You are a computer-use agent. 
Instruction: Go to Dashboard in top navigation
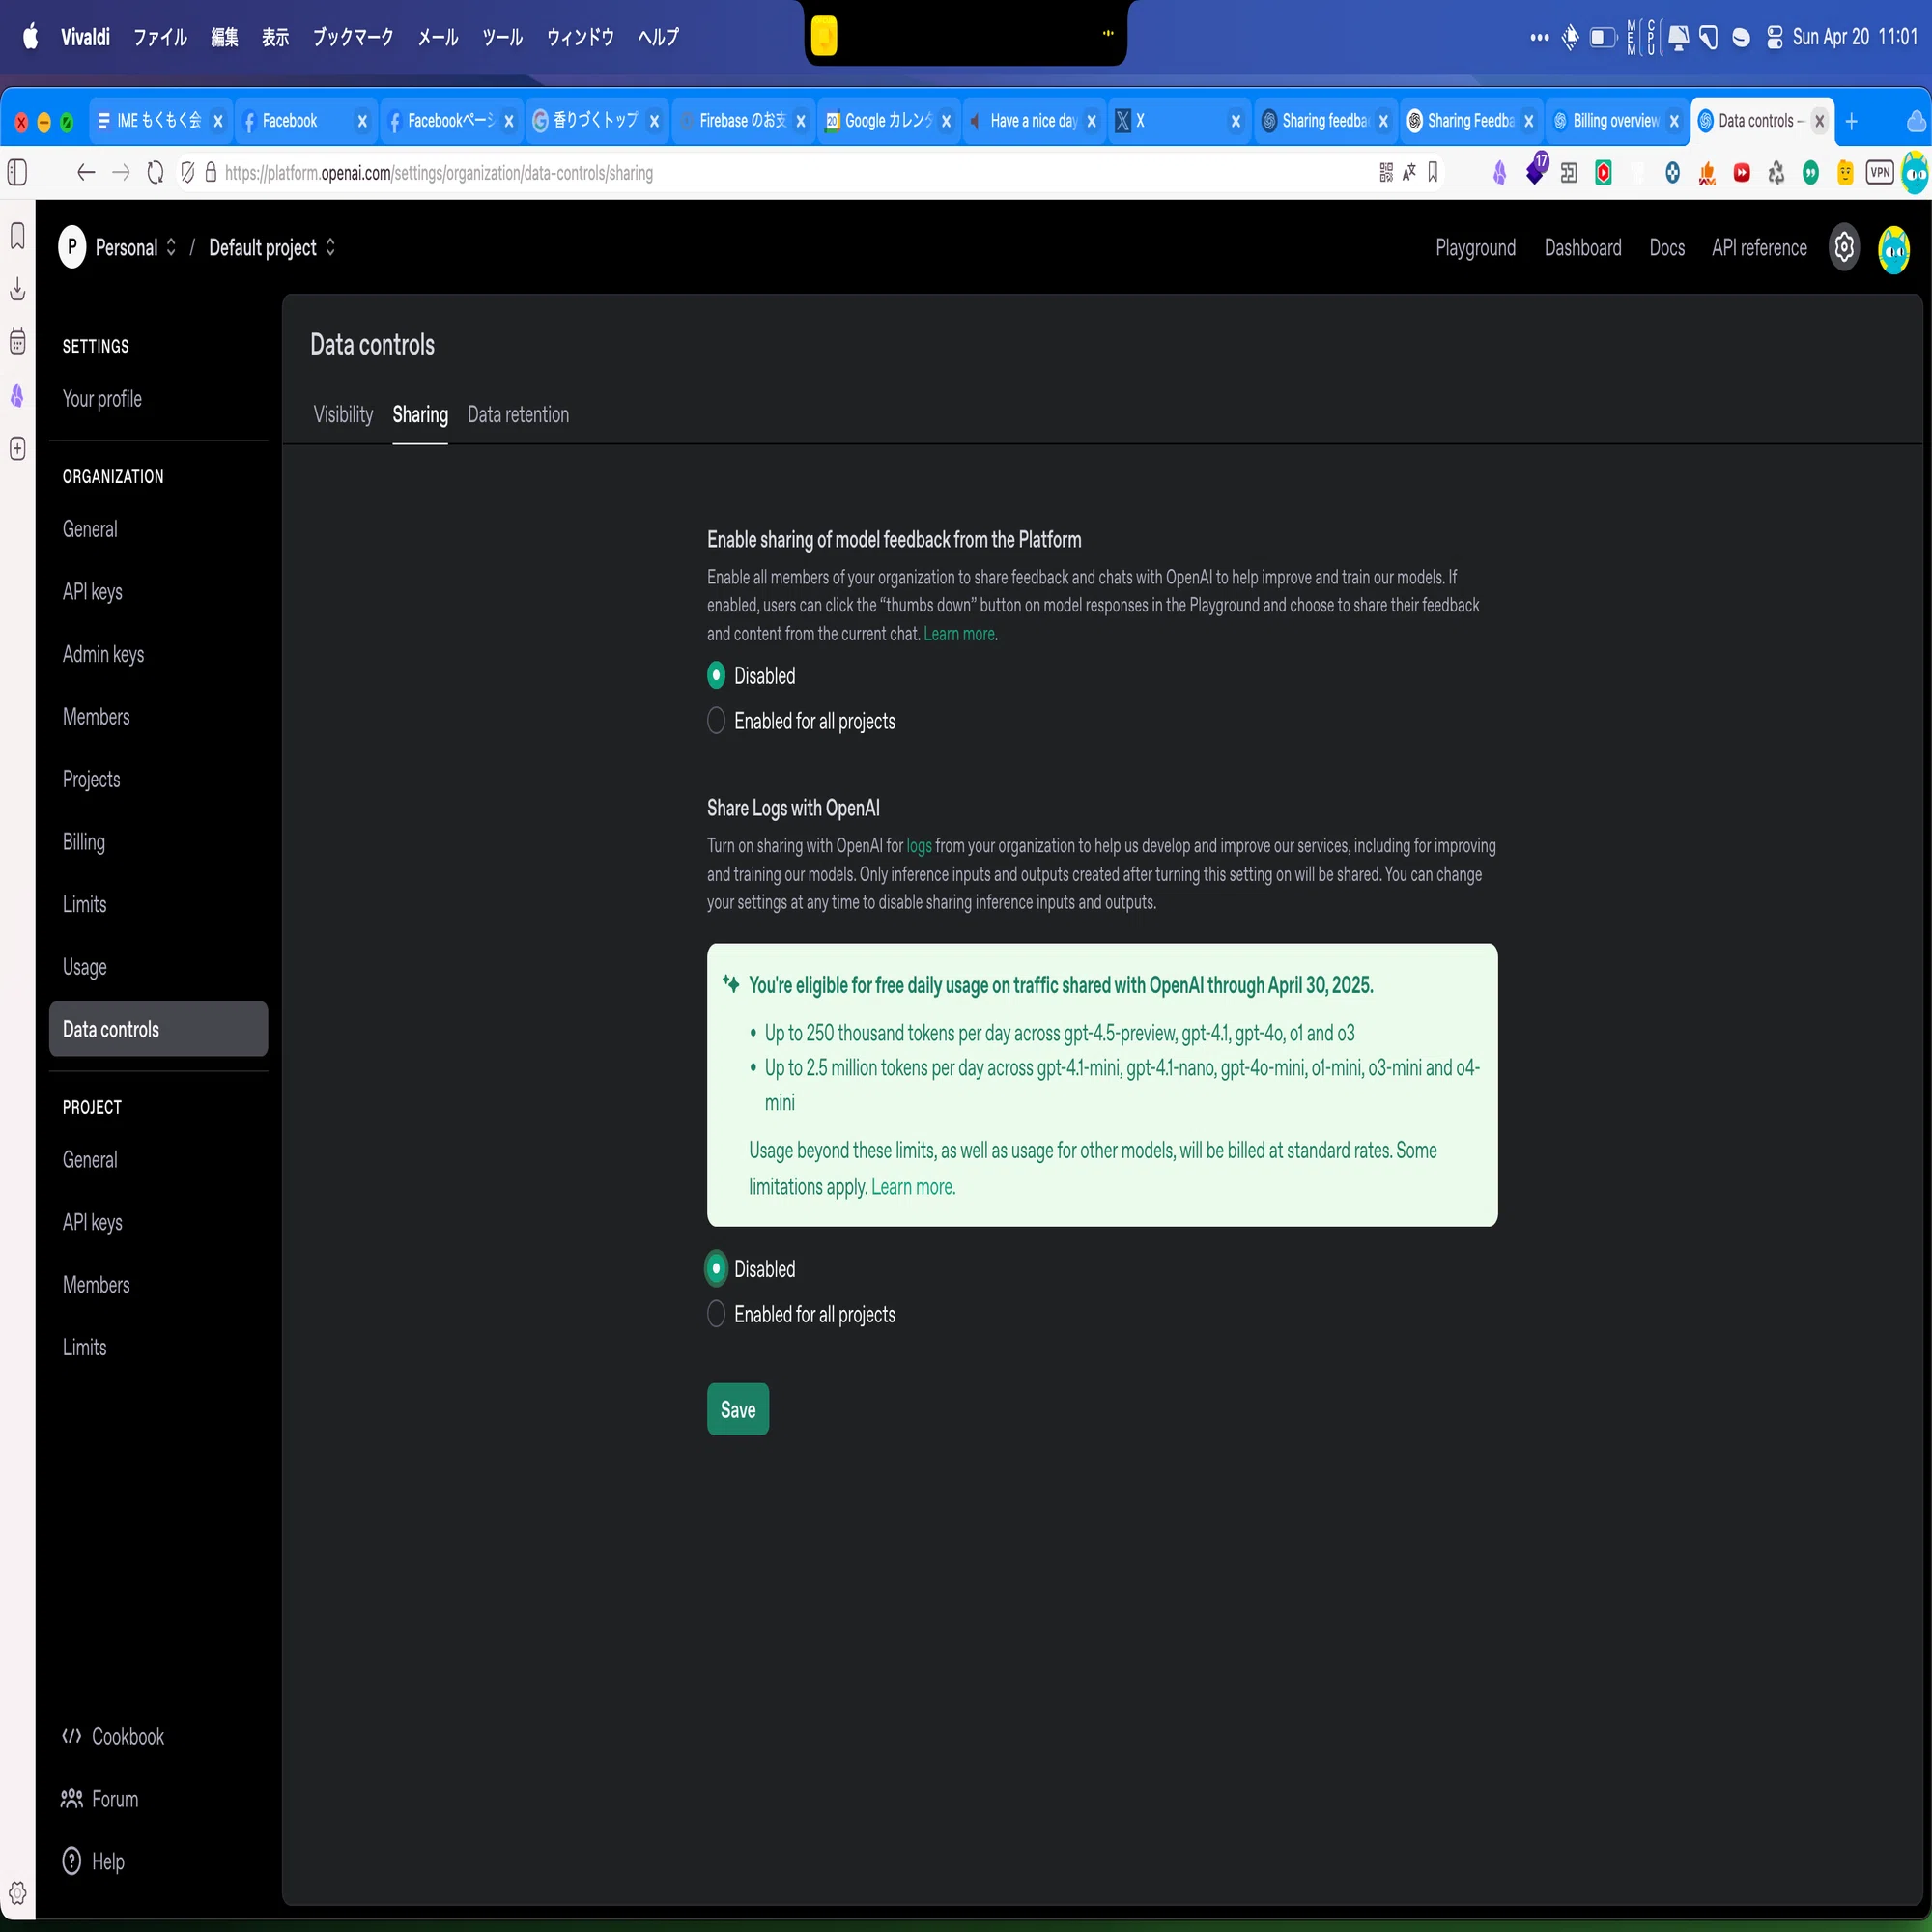point(1582,247)
